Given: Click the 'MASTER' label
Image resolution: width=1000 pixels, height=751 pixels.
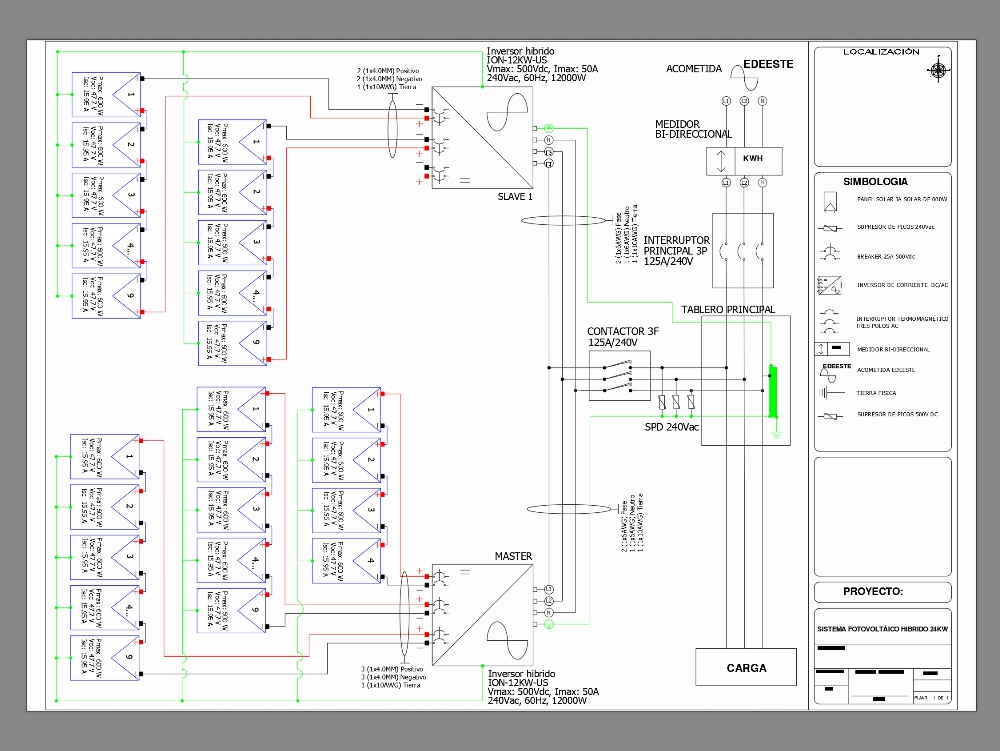Looking at the screenshot, I should [x=513, y=556].
